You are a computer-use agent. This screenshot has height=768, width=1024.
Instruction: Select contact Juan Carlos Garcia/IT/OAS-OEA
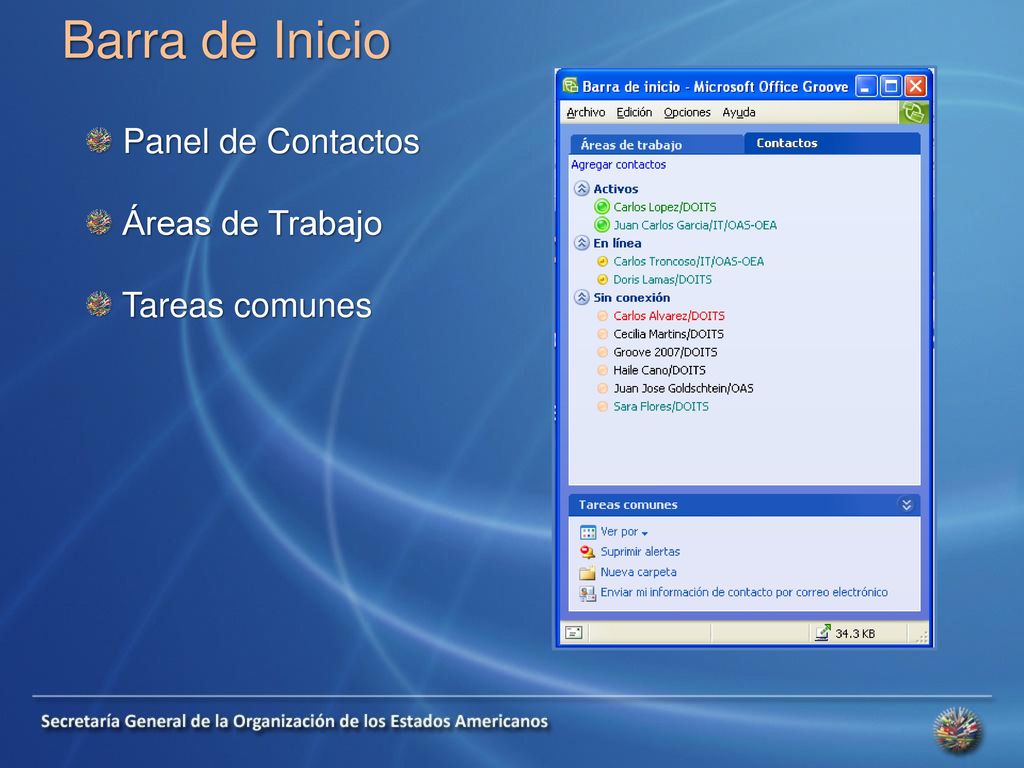pos(695,225)
